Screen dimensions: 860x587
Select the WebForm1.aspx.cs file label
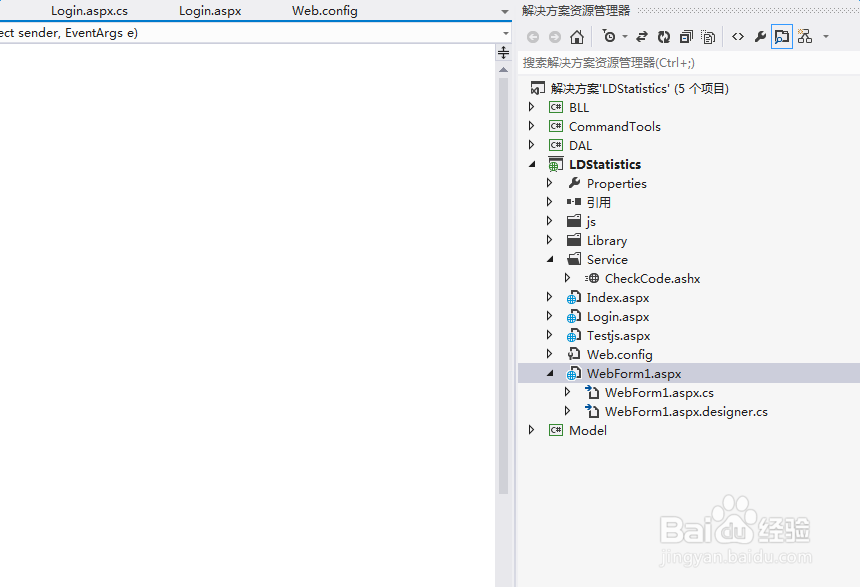(659, 393)
